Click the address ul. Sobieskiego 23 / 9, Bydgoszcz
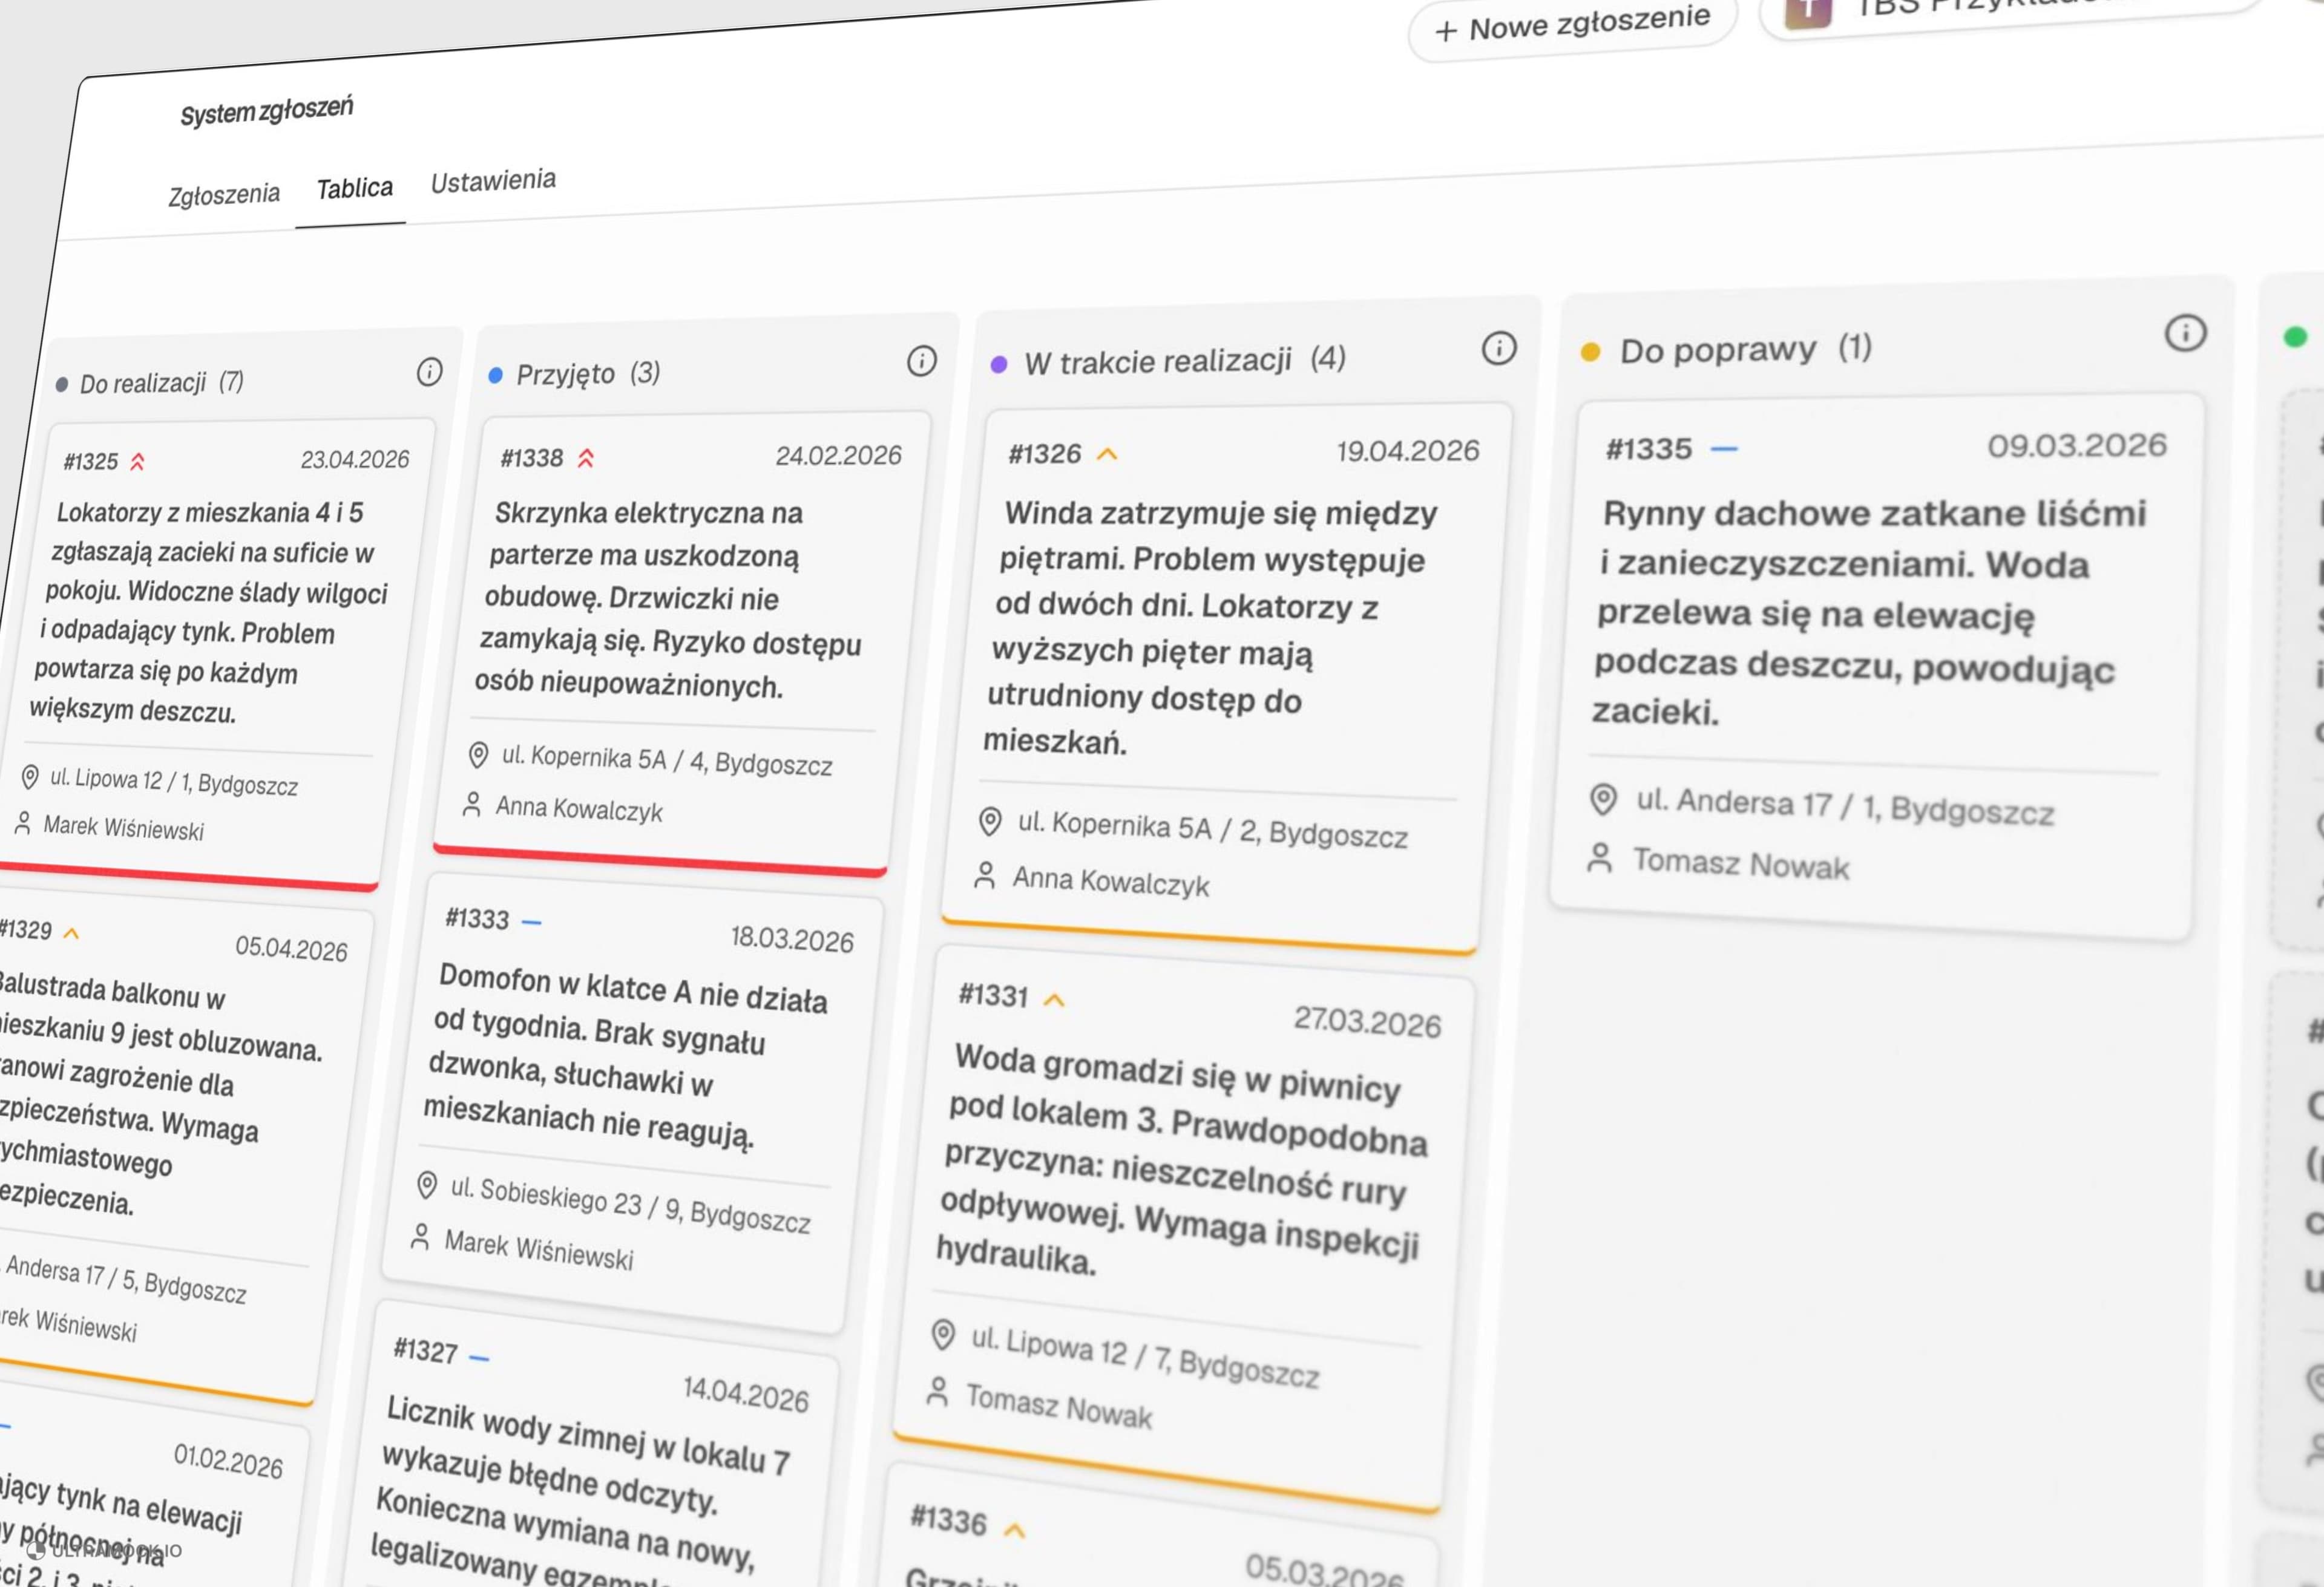The width and height of the screenshot is (2324, 1587). point(630,1204)
